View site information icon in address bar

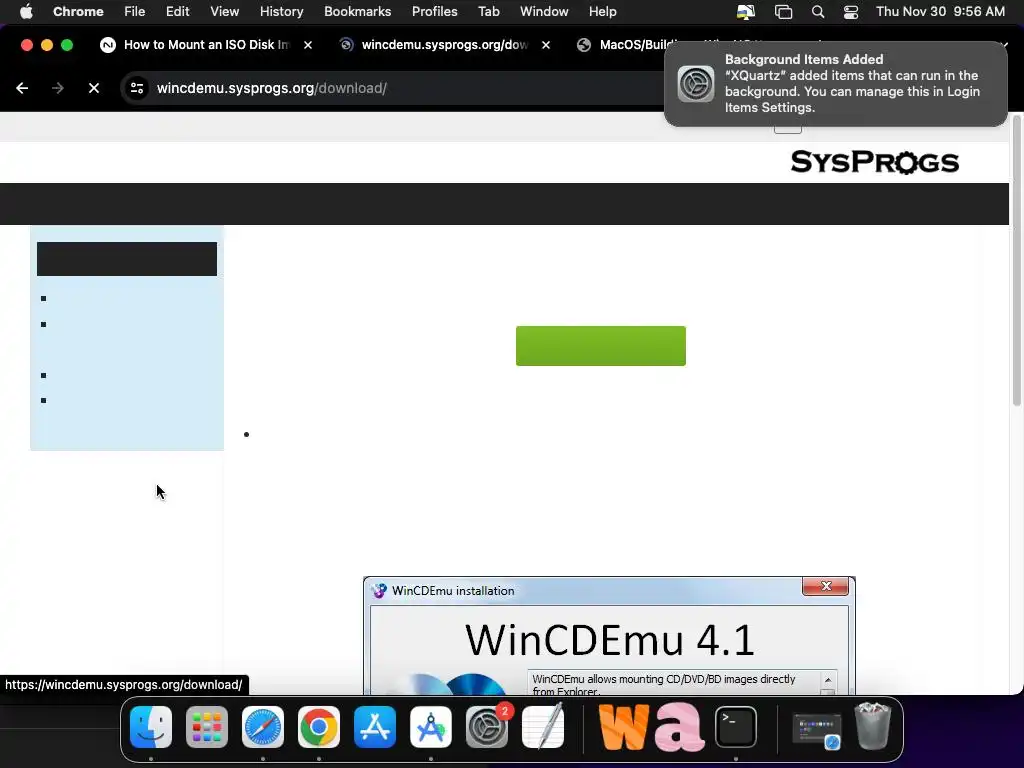click(136, 88)
